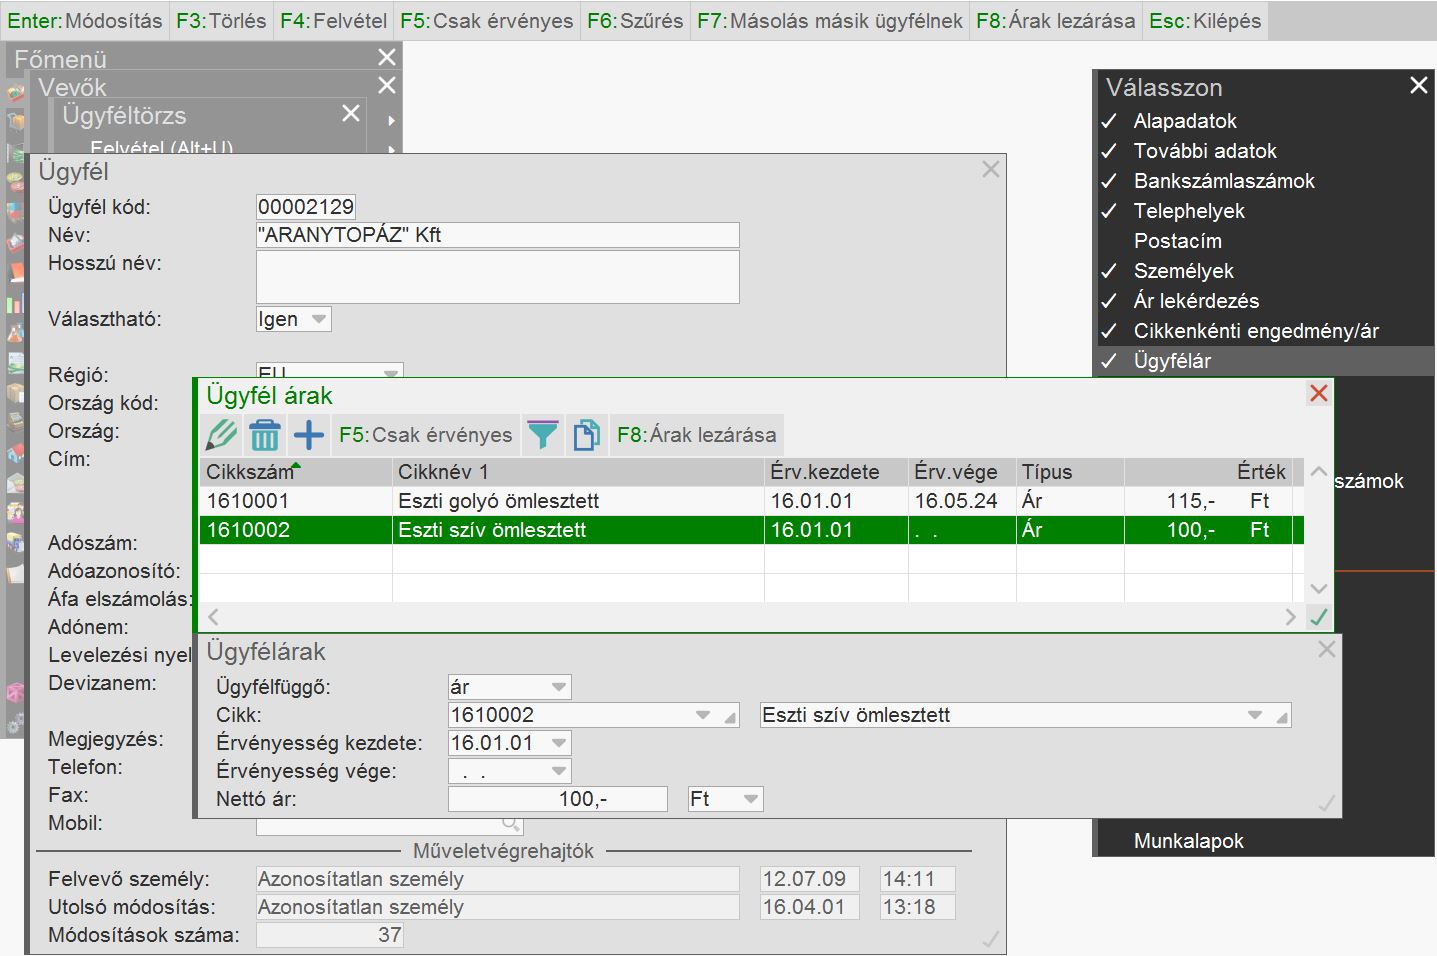Click the trash can delete icon
The width and height of the screenshot is (1437, 956).
(x=265, y=435)
